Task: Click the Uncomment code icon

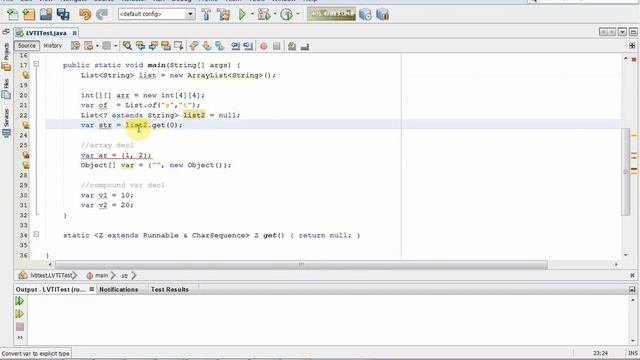Action: (305, 46)
